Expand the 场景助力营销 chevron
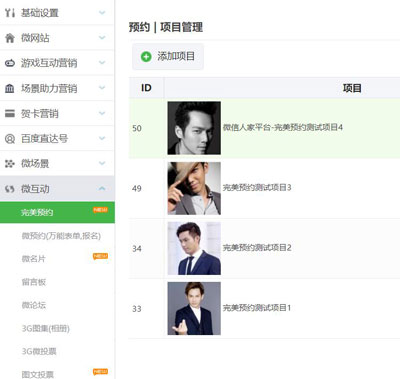The image size is (400, 379). [102, 88]
